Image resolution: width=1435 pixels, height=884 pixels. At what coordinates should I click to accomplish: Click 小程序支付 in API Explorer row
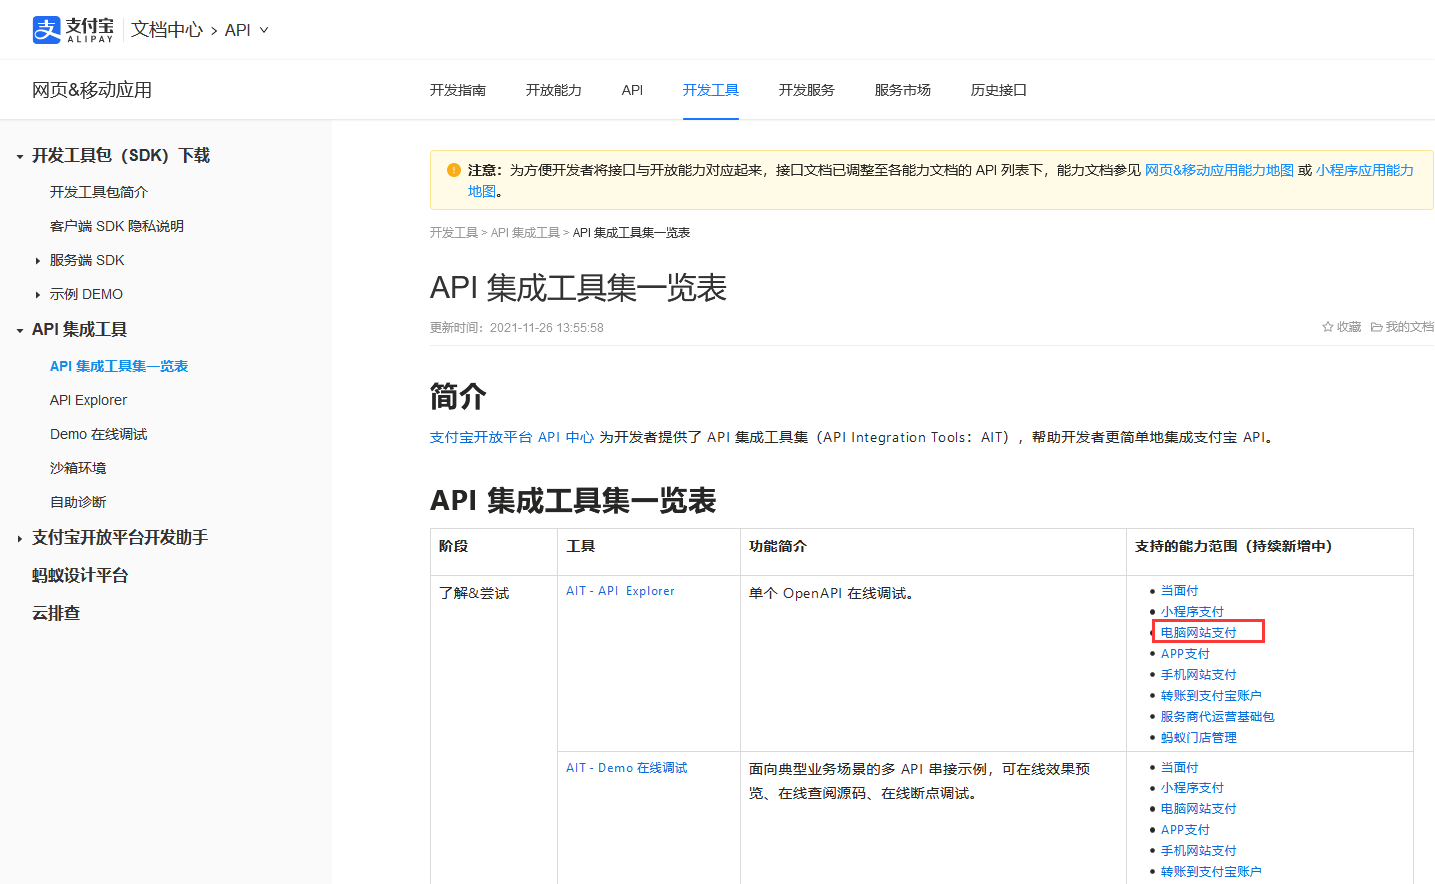(x=1192, y=612)
